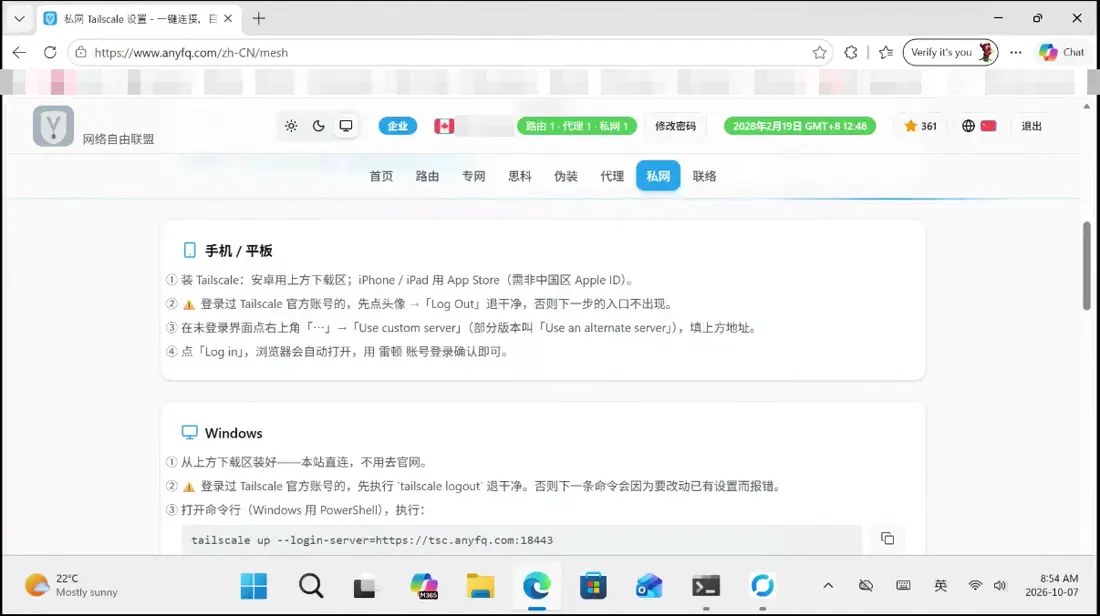The image size is (1100, 616).
Task: Refresh the page
Action: tap(50, 53)
